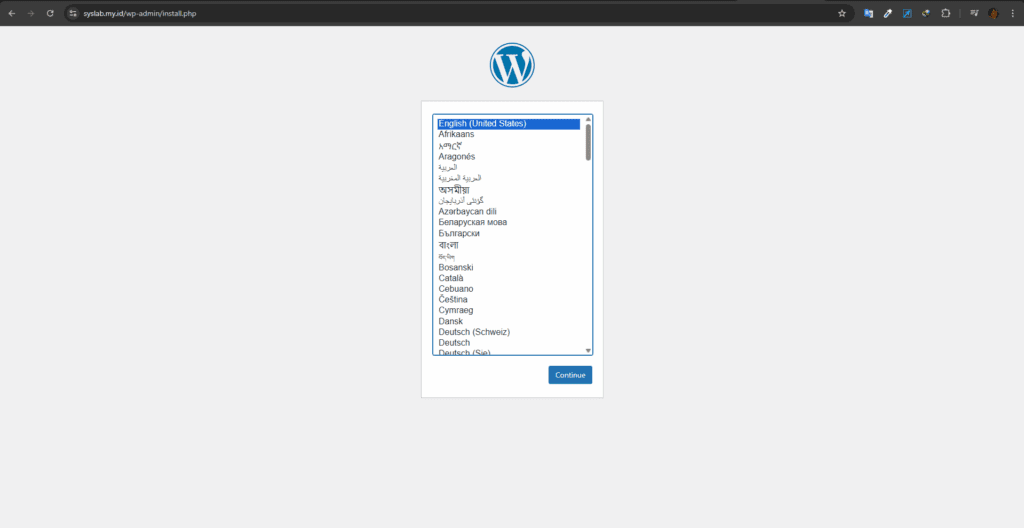The image size is (1024, 528).
Task: Reload the current page
Action: coord(50,13)
